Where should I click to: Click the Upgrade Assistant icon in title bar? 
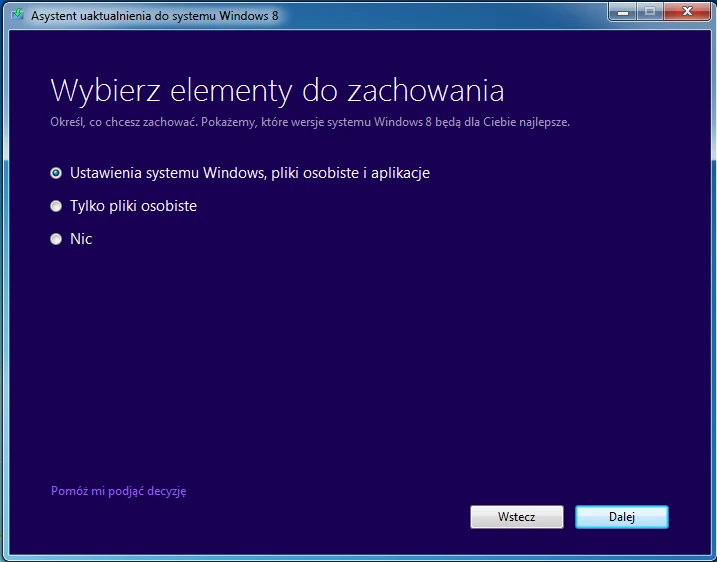click(18, 15)
